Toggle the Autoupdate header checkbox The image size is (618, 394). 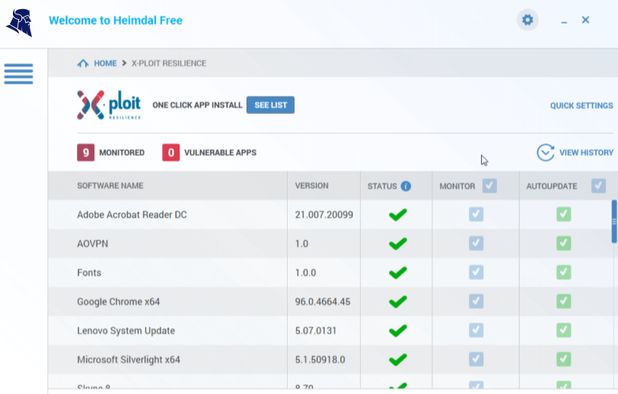[598, 186]
